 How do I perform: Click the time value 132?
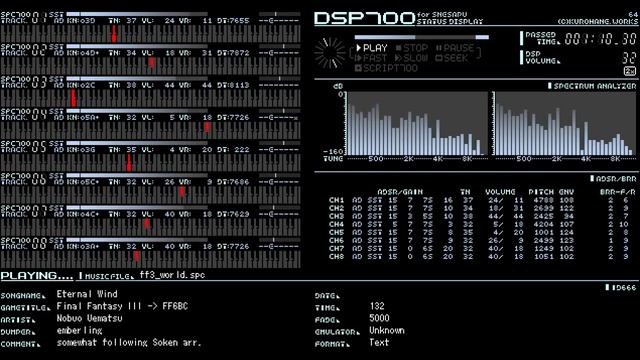pyautogui.click(x=377, y=306)
